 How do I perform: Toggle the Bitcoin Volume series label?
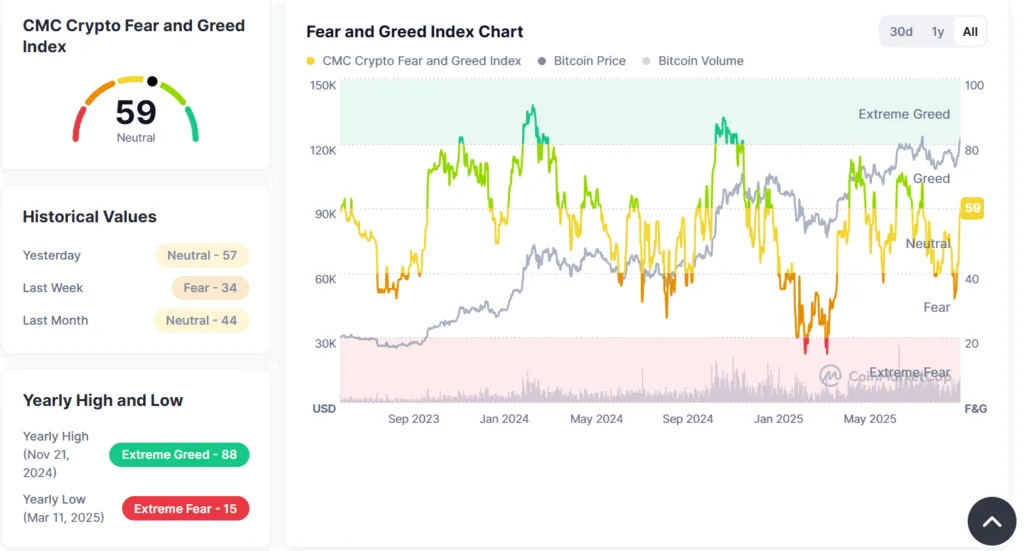pos(700,61)
